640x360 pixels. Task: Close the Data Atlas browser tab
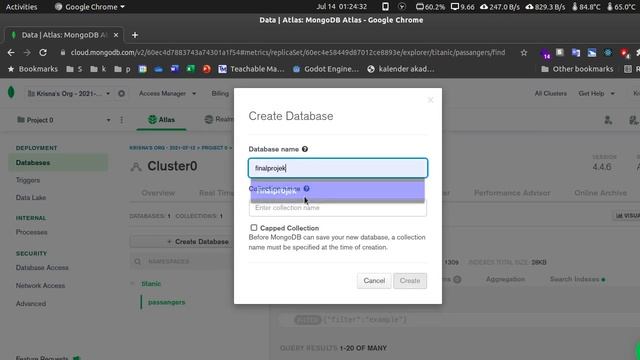tap(116, 35)
